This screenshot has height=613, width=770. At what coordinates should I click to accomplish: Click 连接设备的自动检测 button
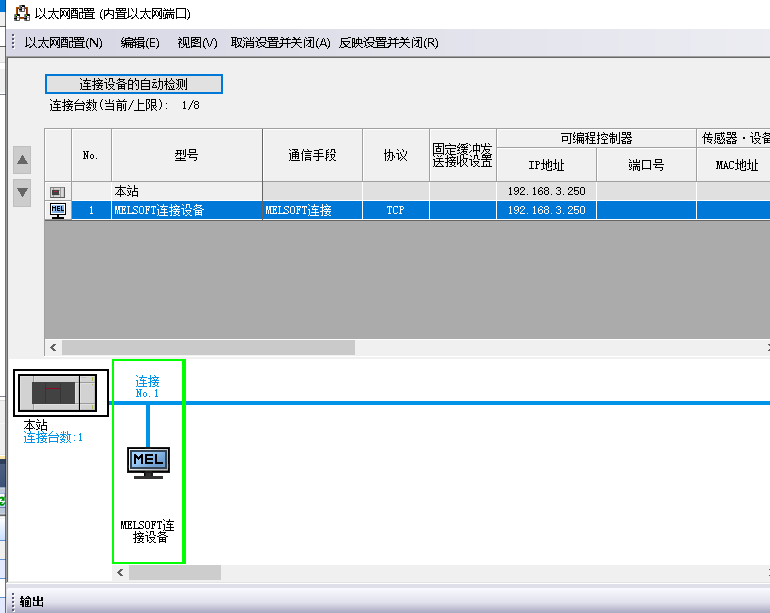click(x=134, y=84)
